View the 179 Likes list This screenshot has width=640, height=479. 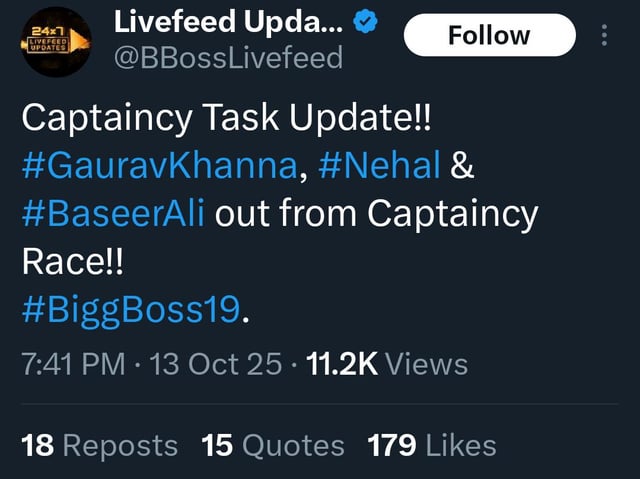pyautogui.click(x=431, y=445)
